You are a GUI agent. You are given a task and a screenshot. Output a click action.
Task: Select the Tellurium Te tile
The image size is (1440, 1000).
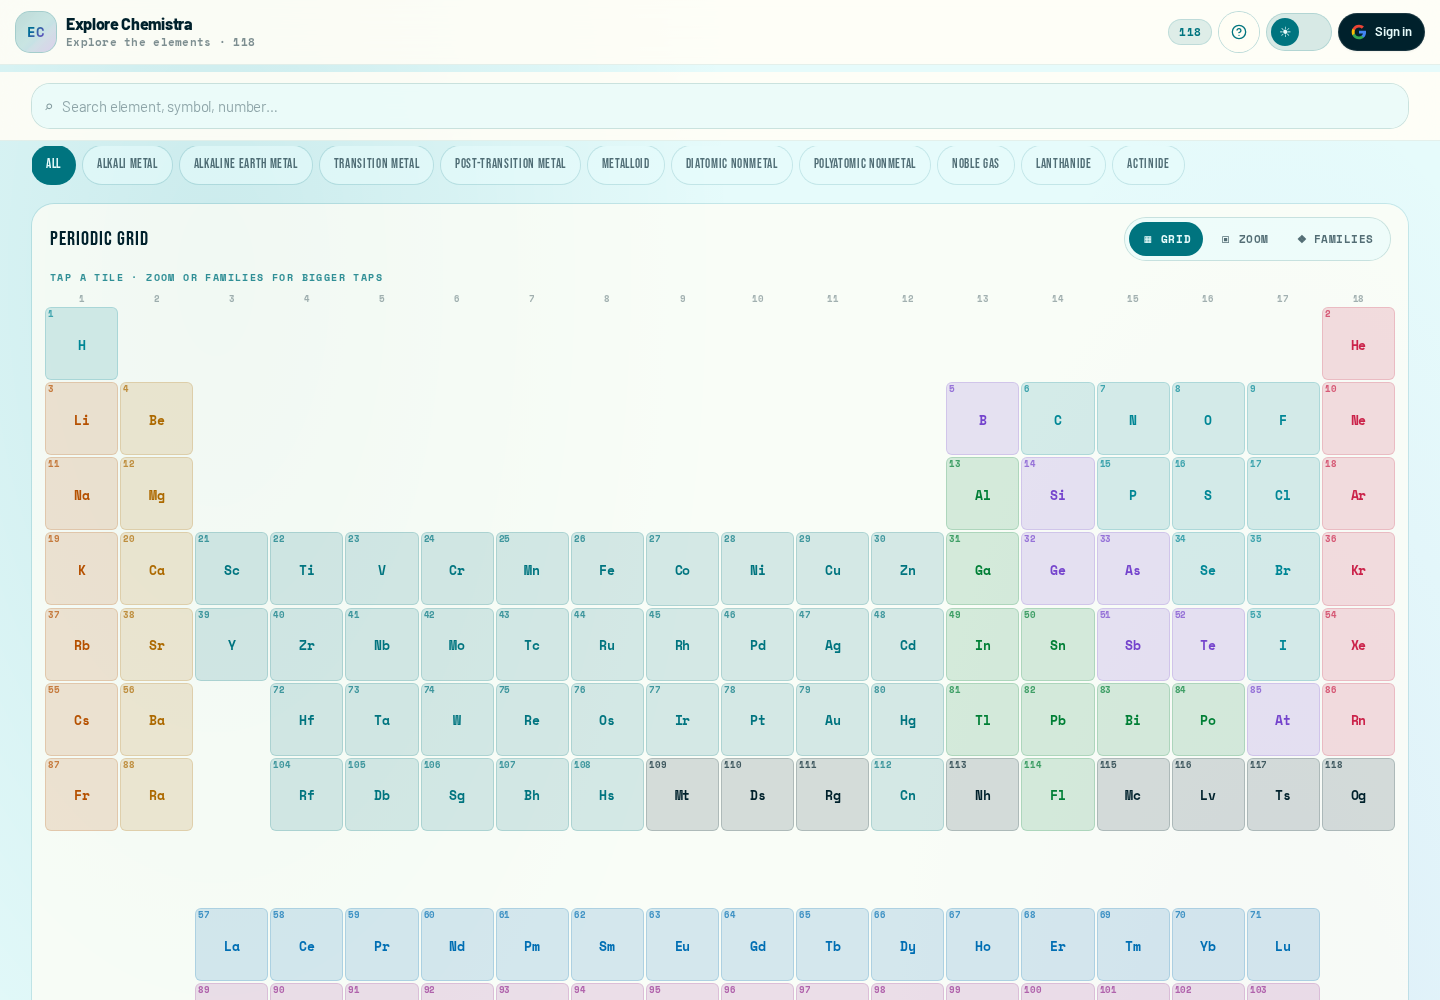pos(1208,645)
